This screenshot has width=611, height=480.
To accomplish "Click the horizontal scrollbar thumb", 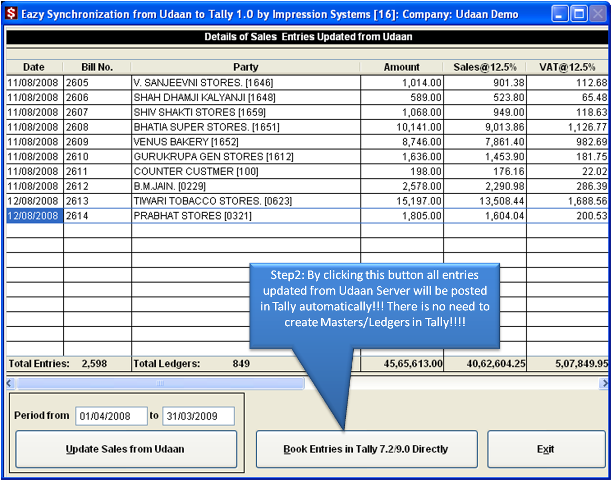I will tap(160, 383).
